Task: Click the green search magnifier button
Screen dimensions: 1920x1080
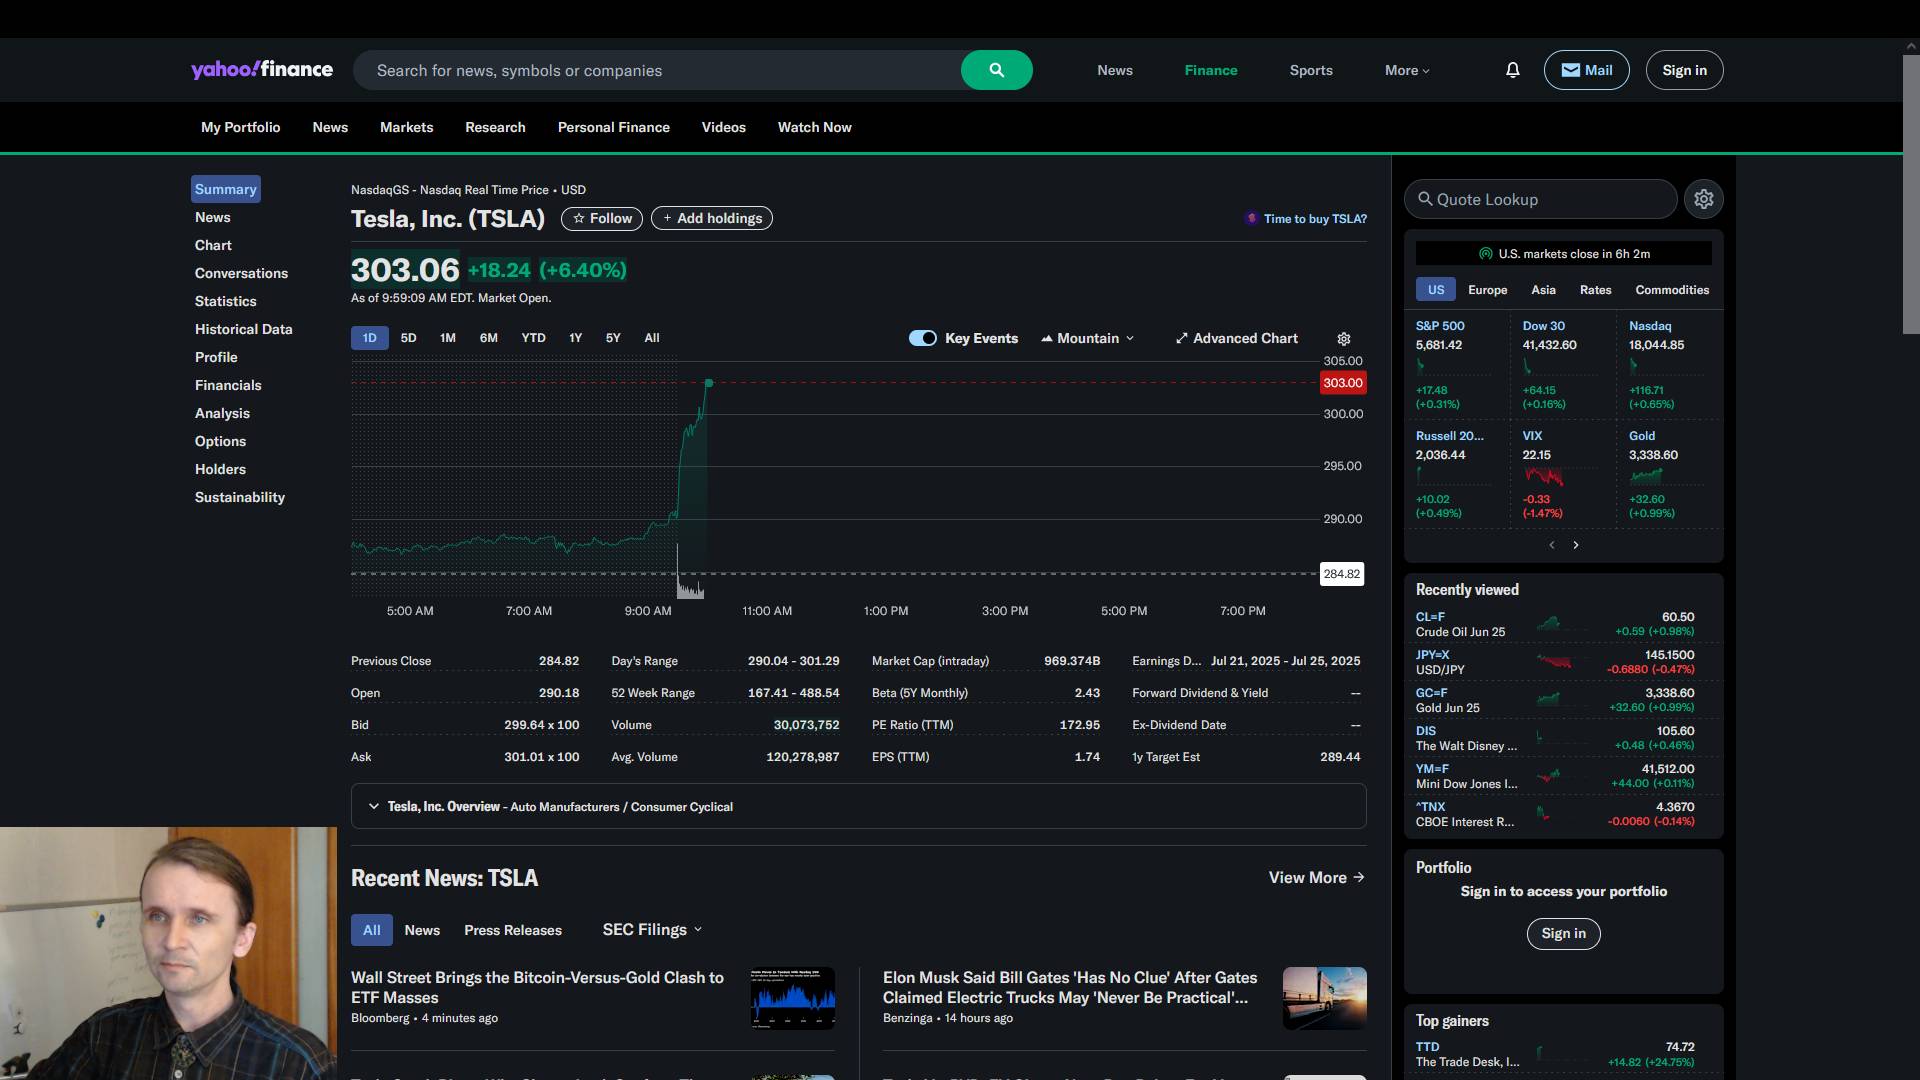Action: click(996, 70)
